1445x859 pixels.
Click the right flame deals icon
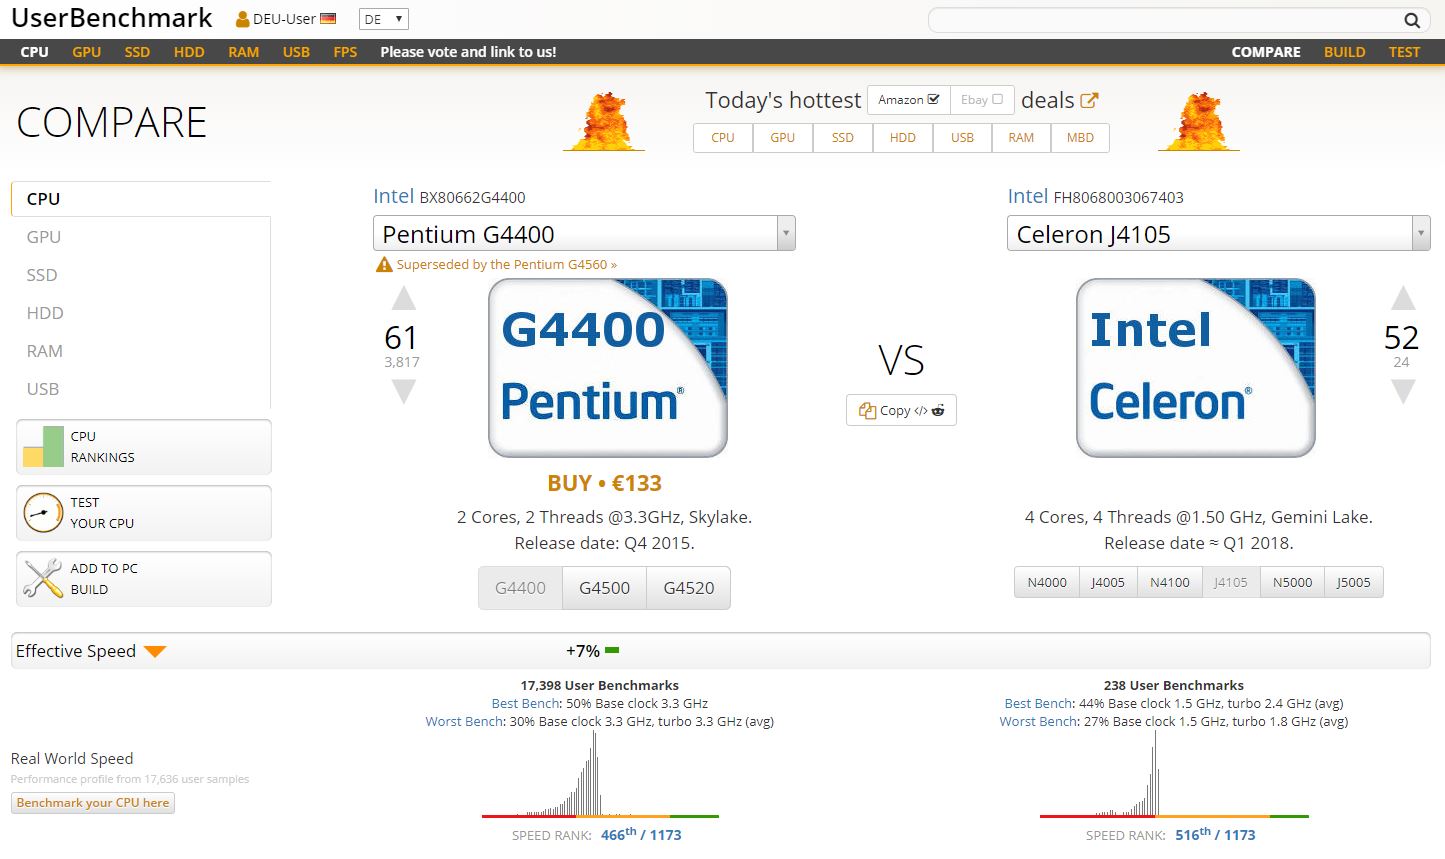(x=1198, y=121)
